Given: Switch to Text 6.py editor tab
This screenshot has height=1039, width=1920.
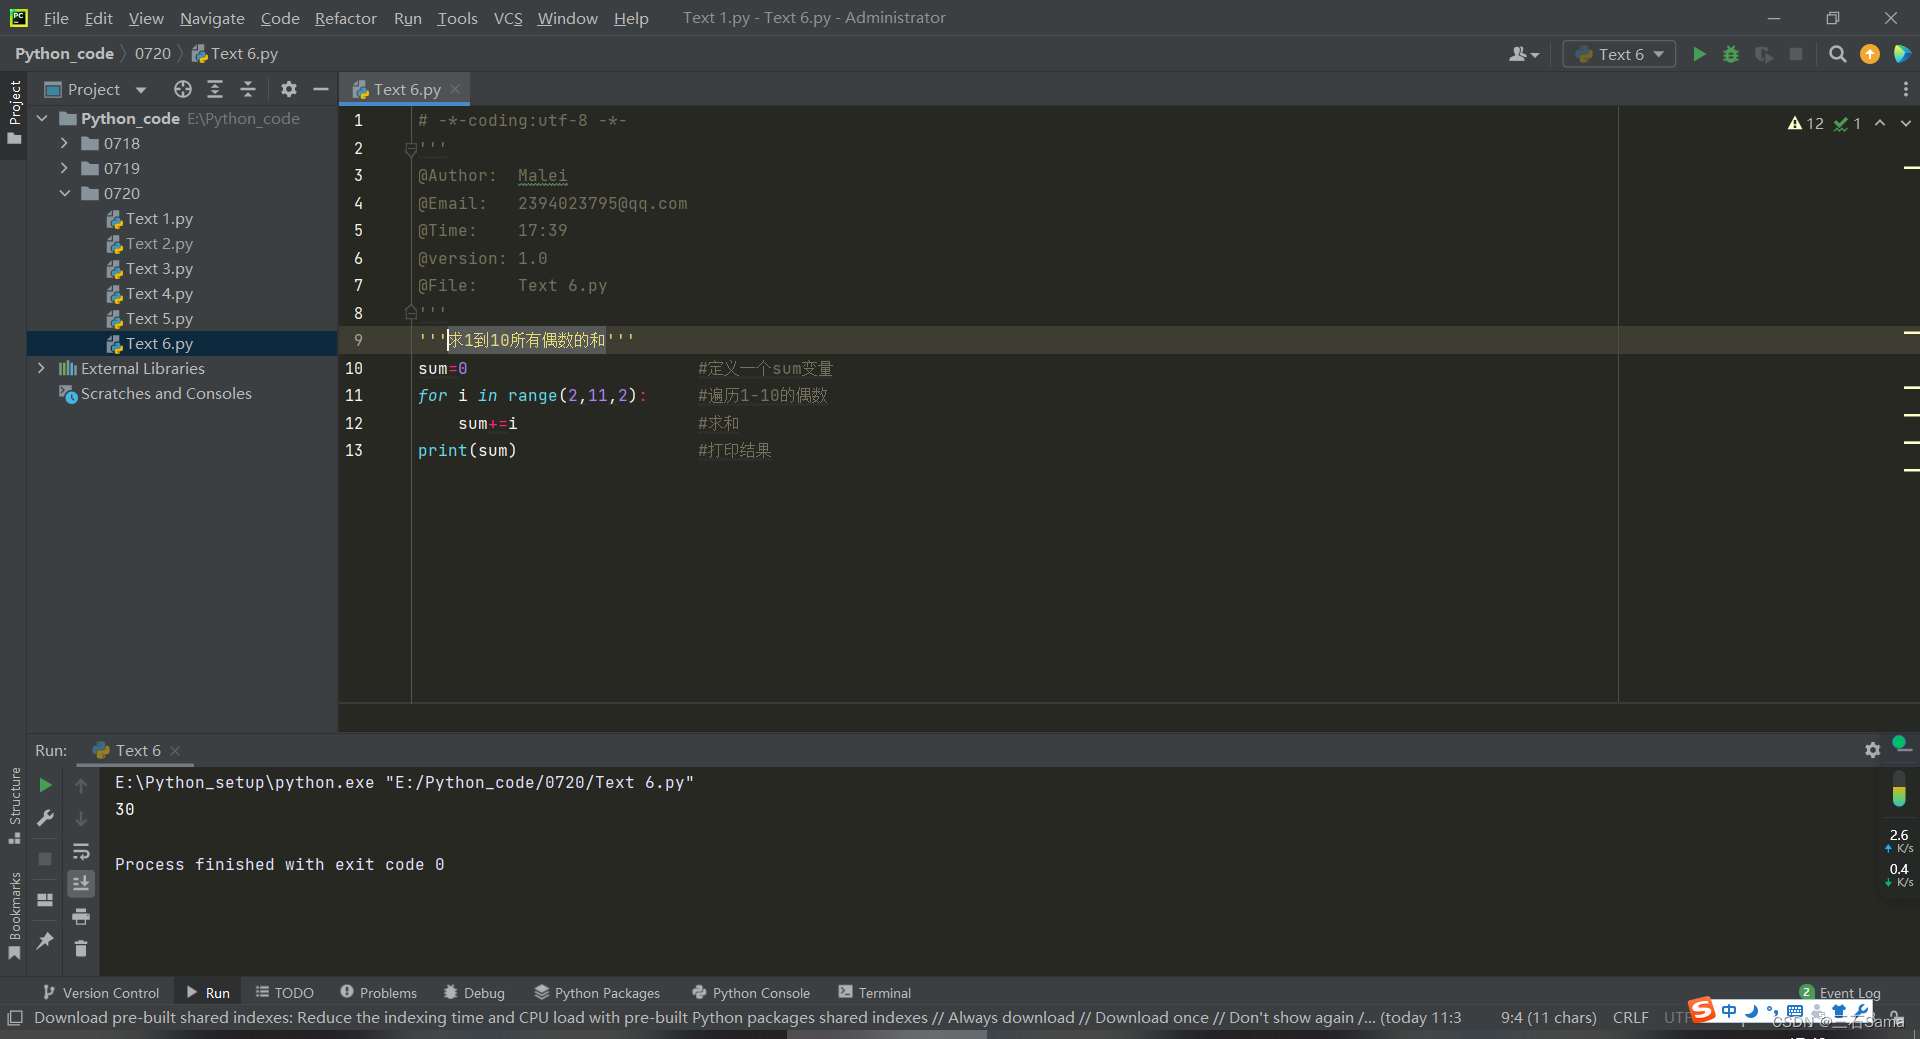Looking at the screenshot, I should coord(407,89).
